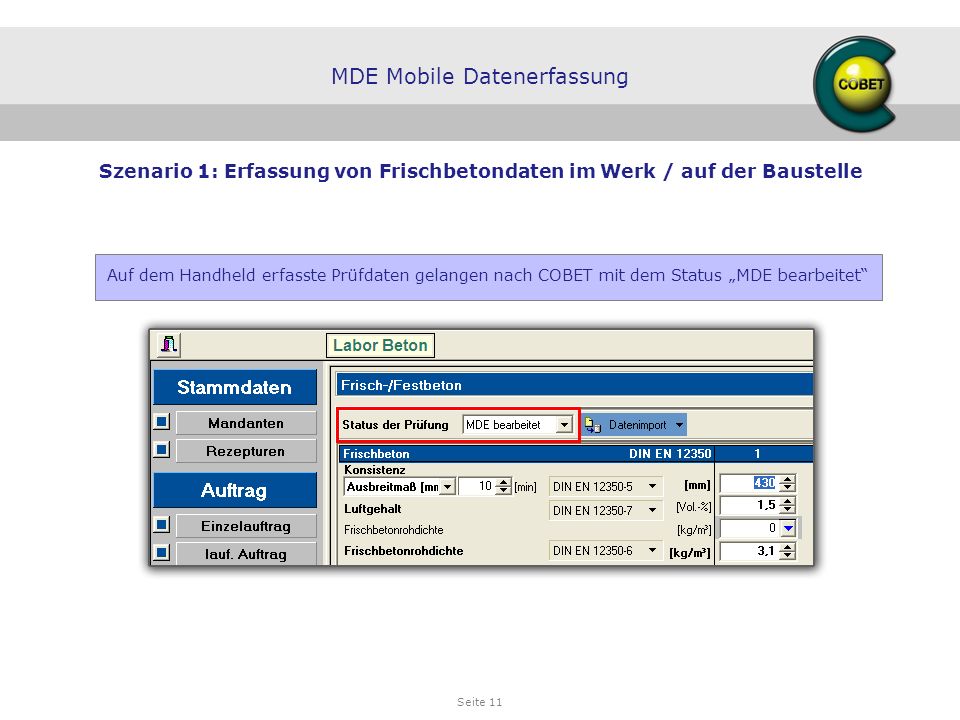Toggle the blue square next to lauf. Auftrag
The height and width of the screenshot is (720, 960).
point(162,553)
